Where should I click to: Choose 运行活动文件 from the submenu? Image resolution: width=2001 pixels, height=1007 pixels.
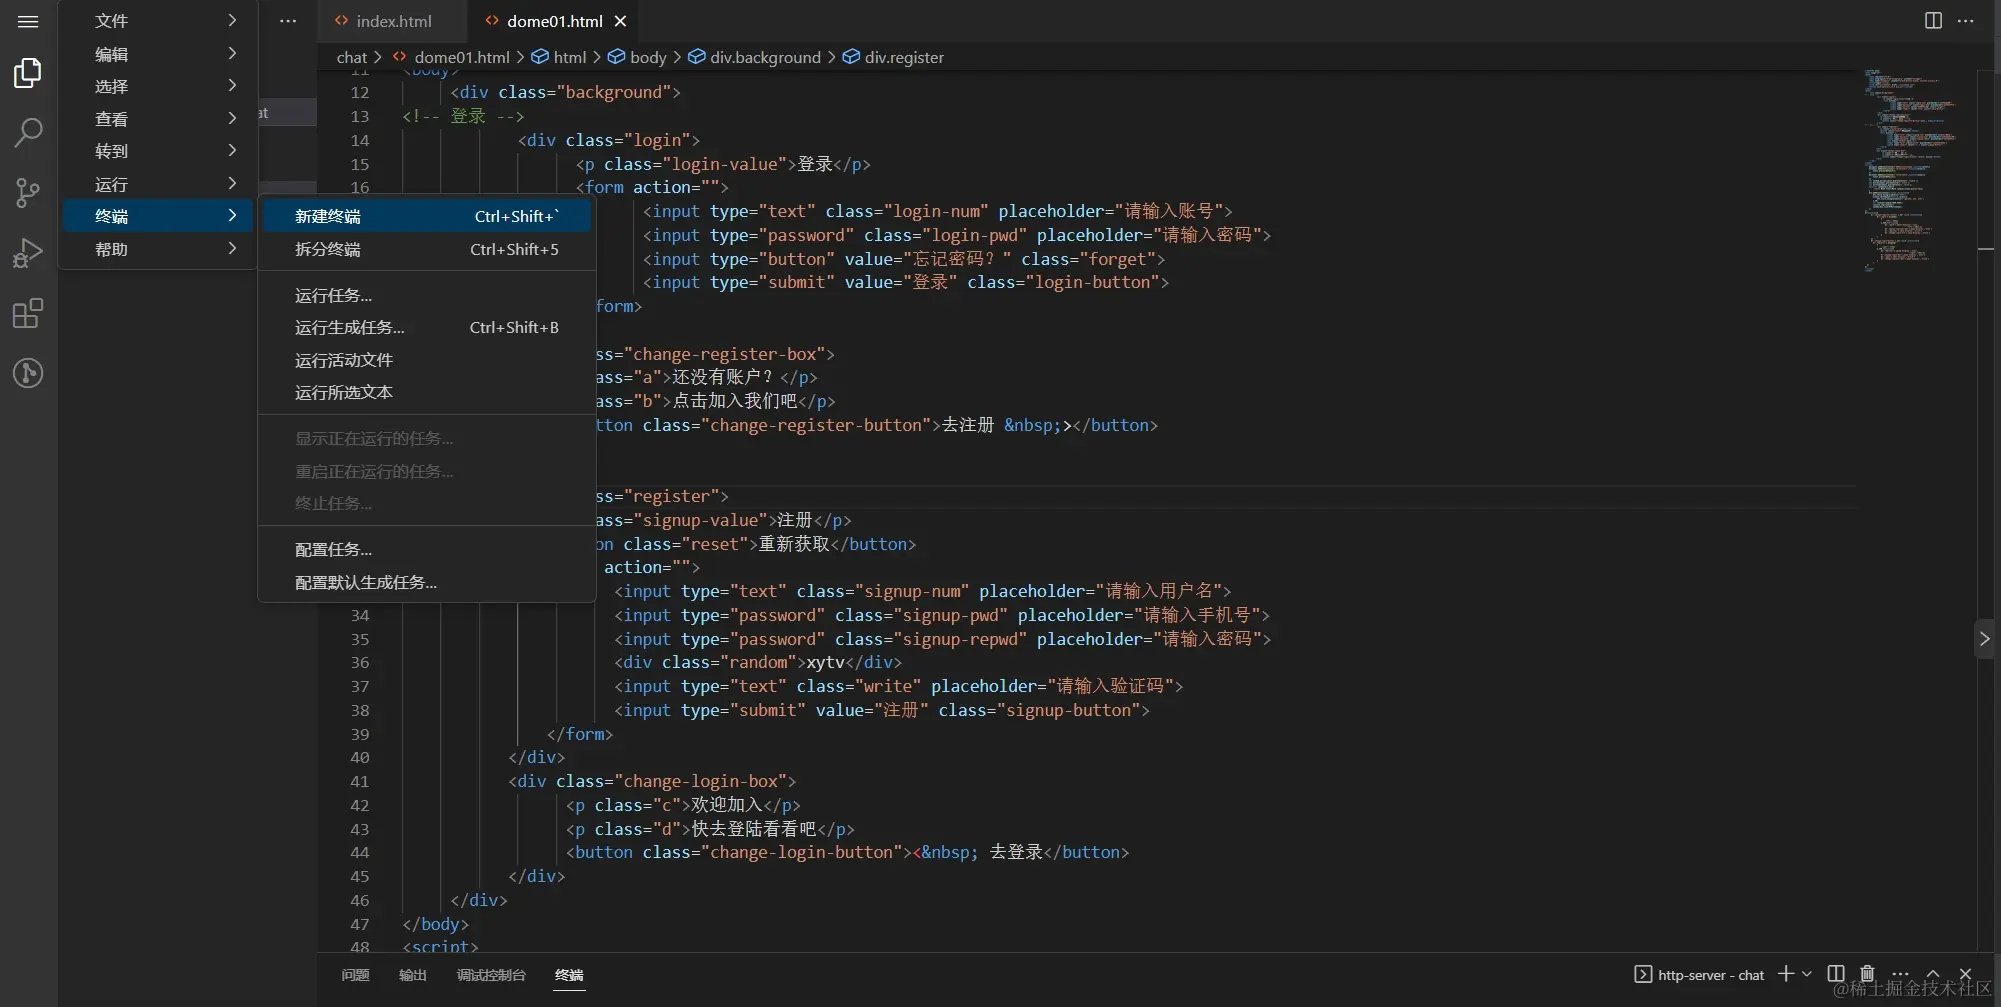(427, 360)
